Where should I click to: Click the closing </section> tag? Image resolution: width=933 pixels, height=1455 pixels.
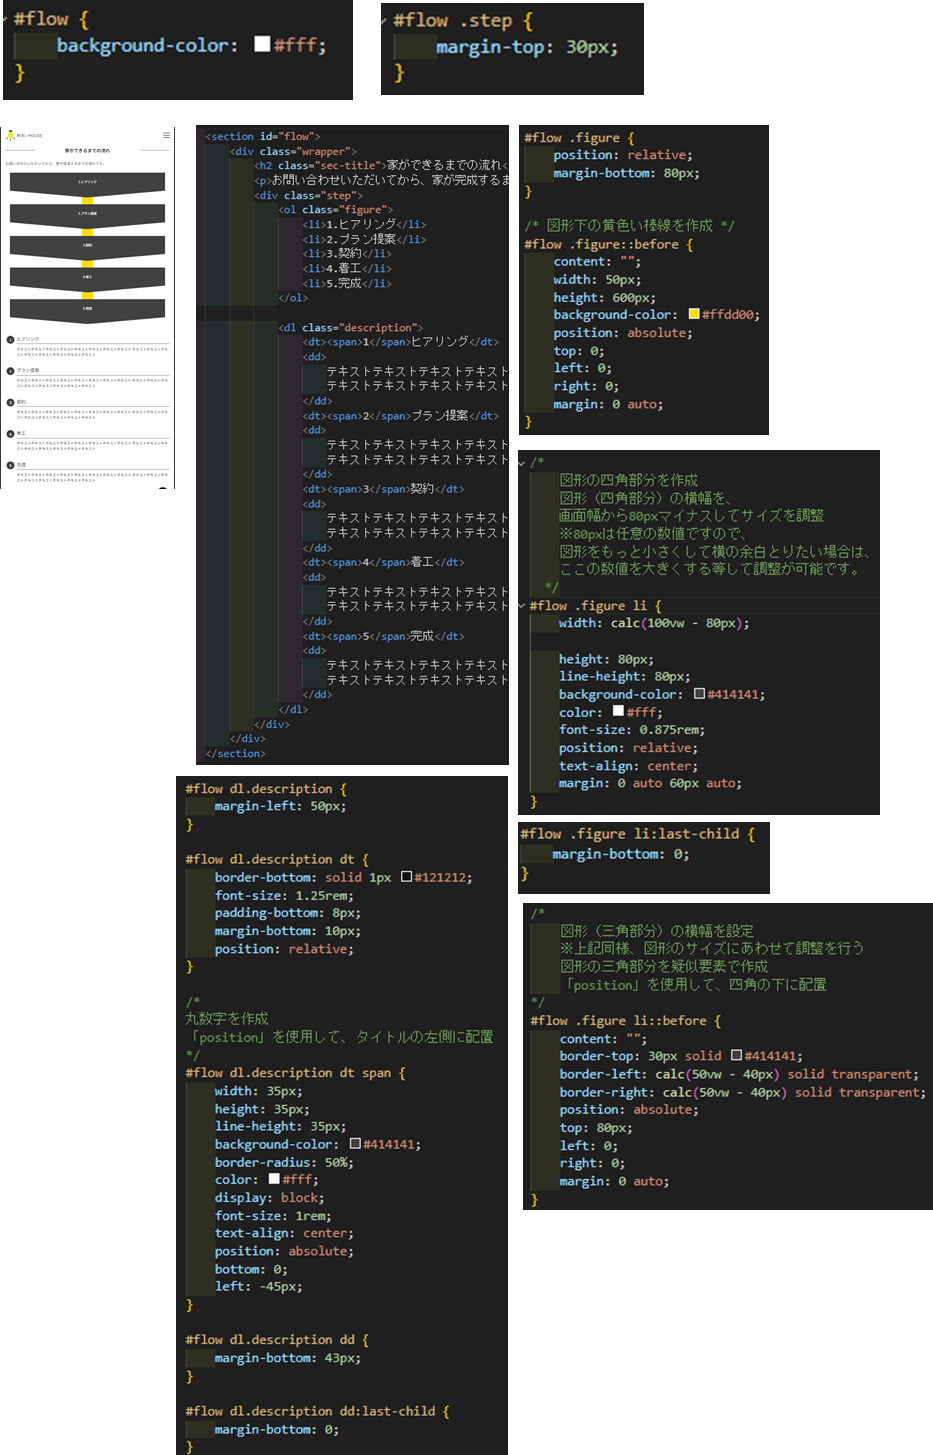236,754
